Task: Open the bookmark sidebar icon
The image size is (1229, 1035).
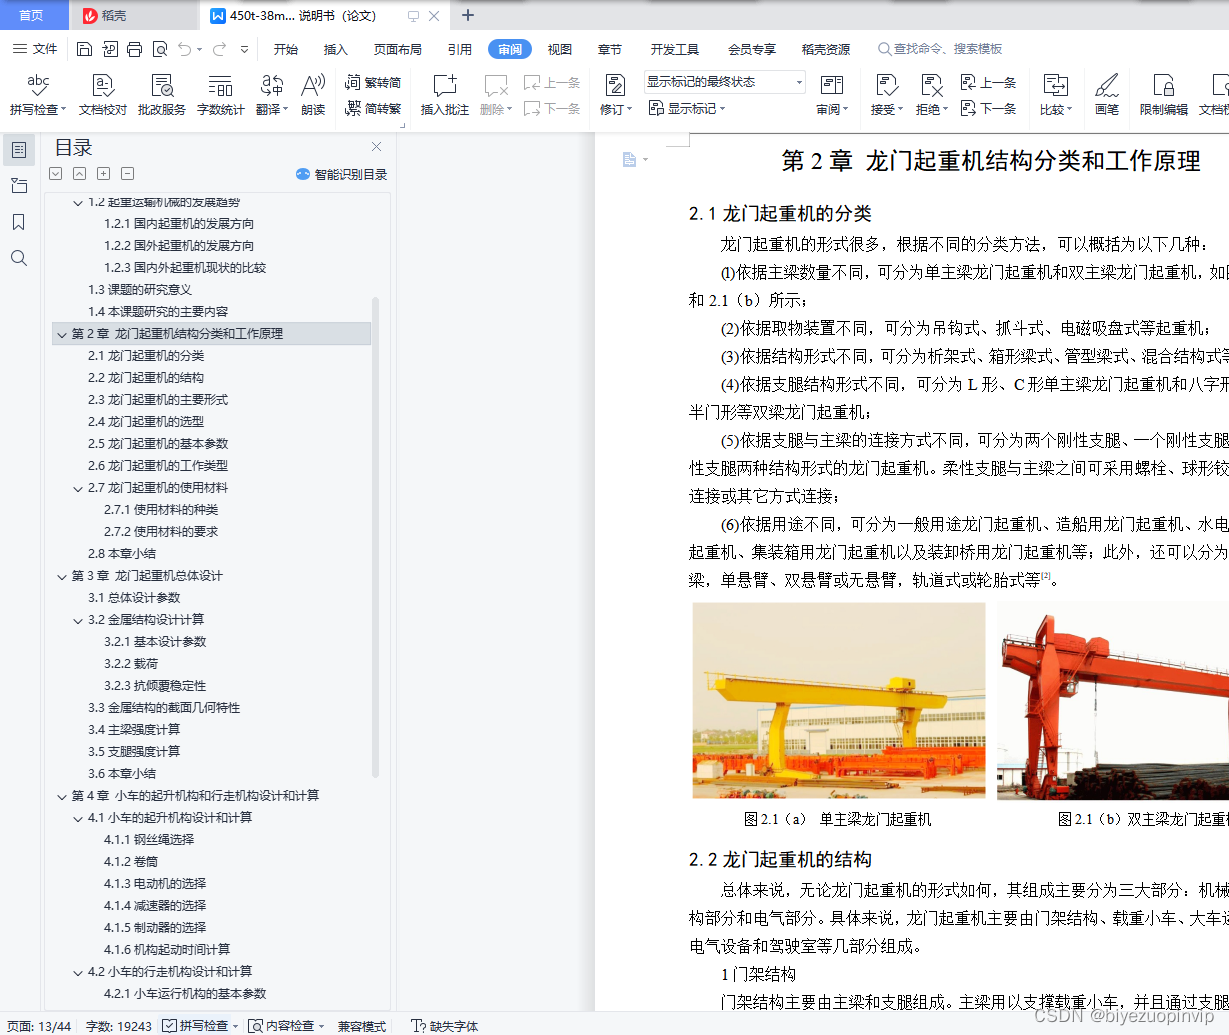Action: point(19,222)
